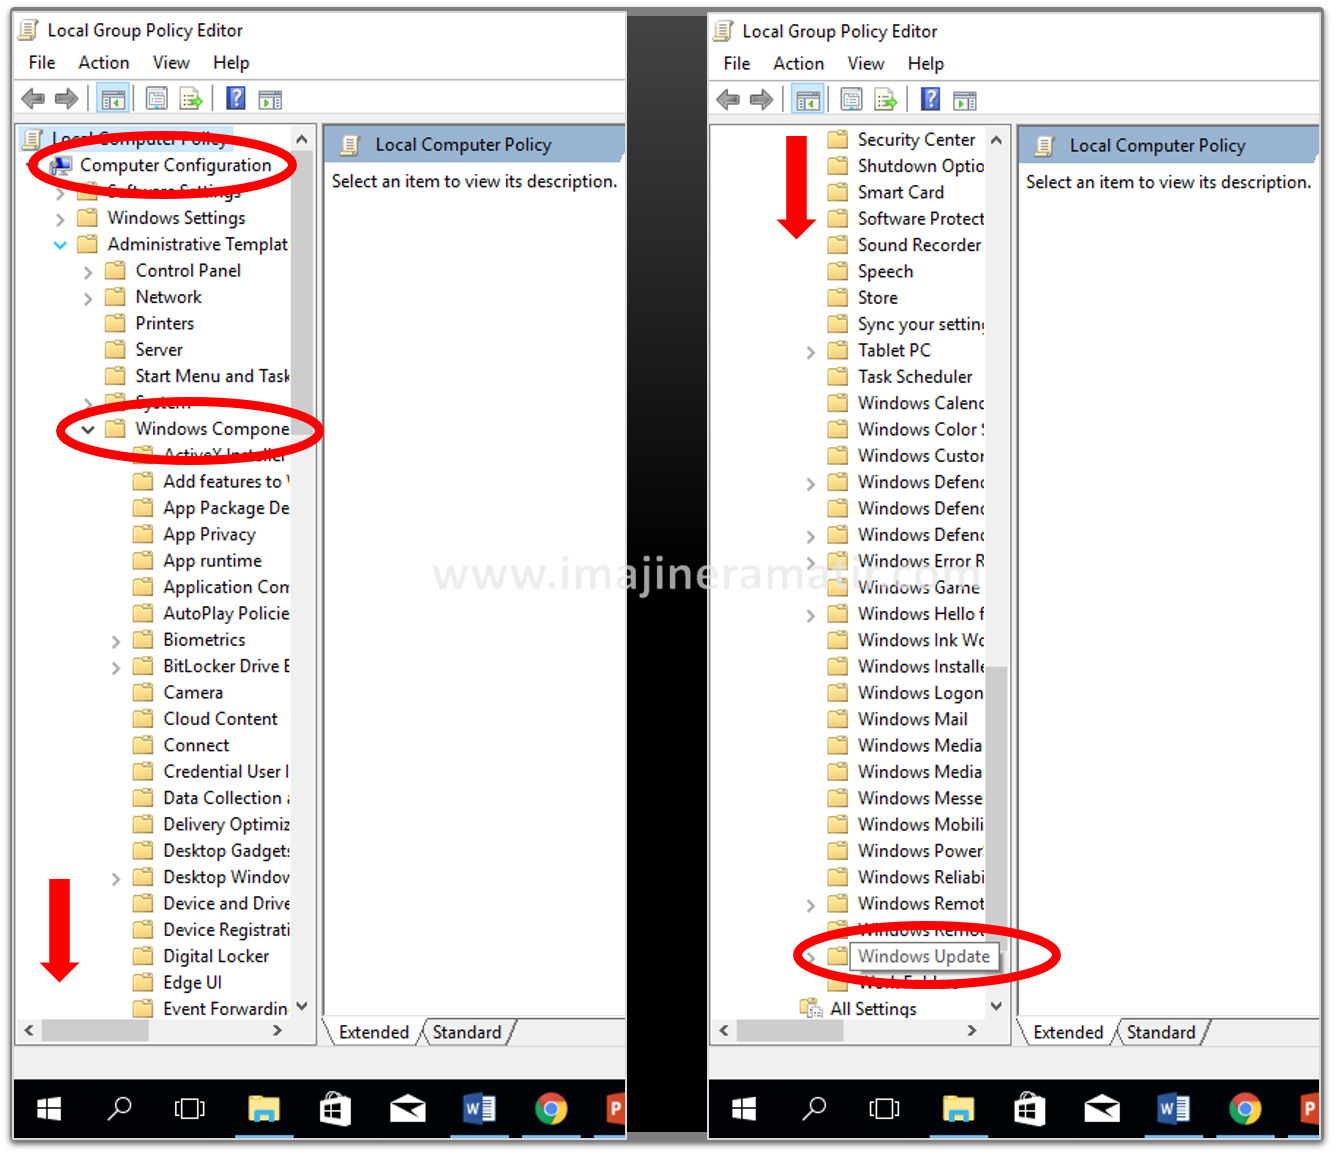Click scroll-right arrow of left tree
The height and width of the screenshot is (1154, 1334).
277,1030
